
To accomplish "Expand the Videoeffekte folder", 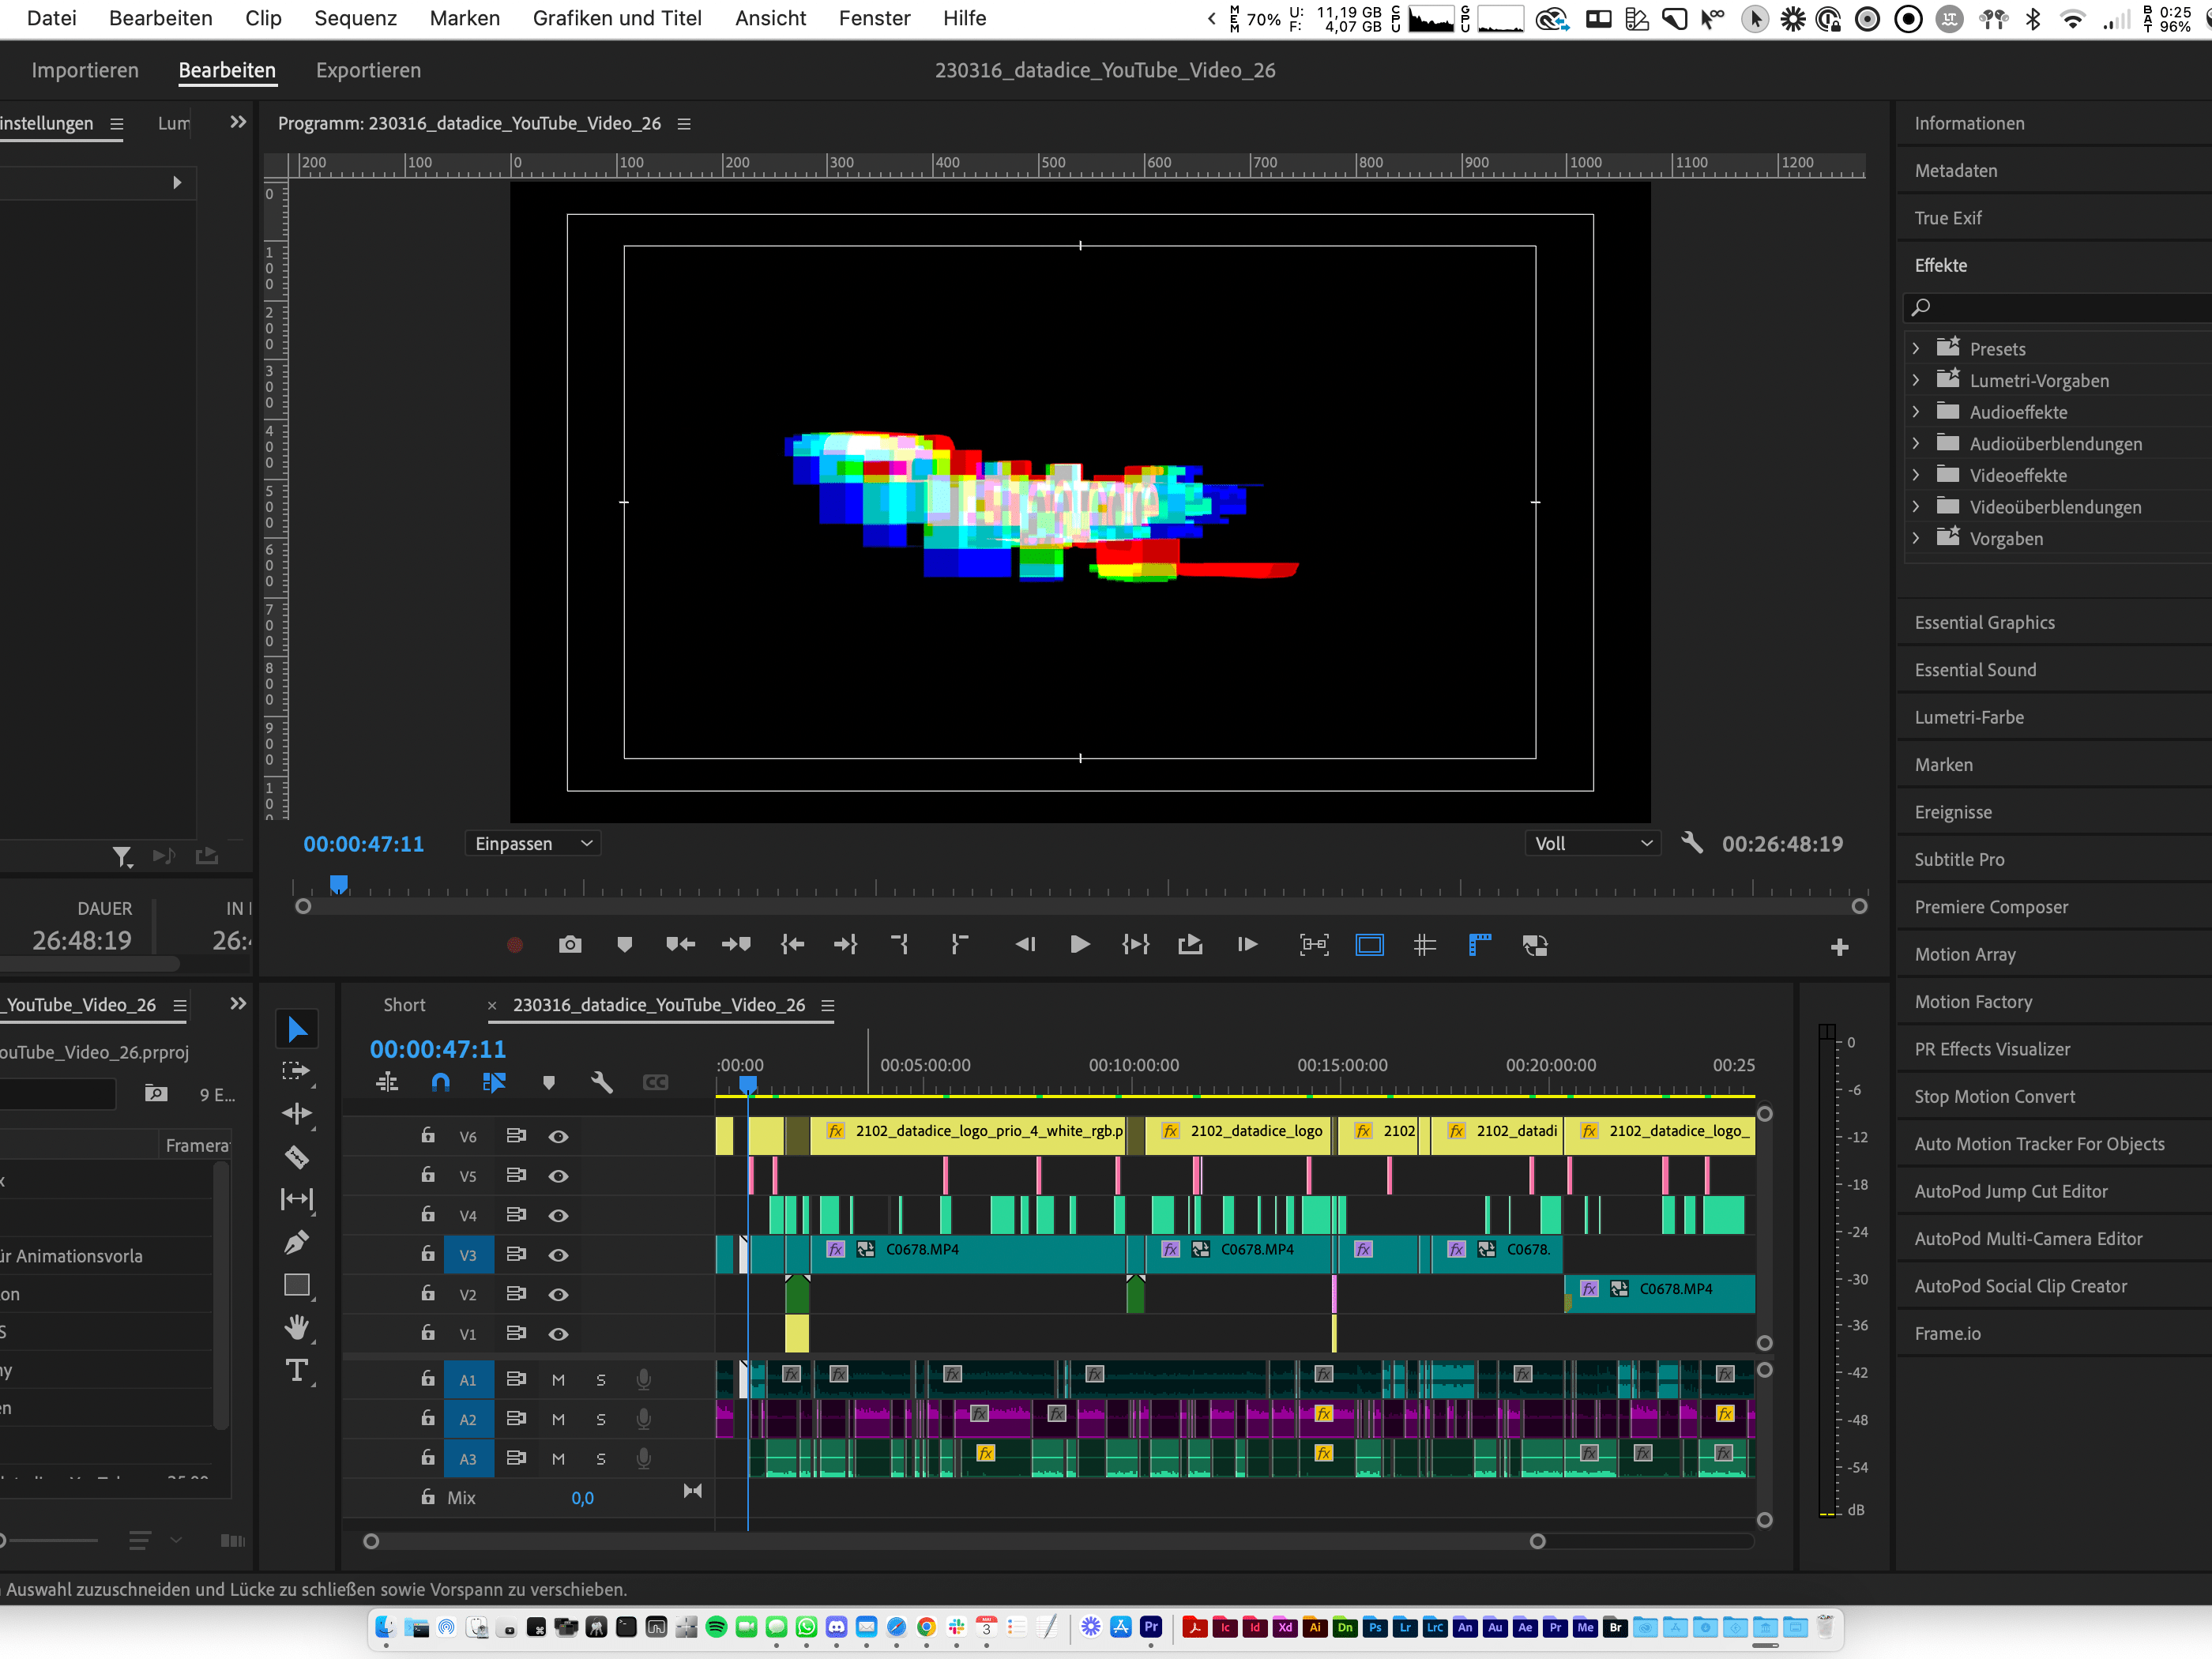I will coord(1915,475).
